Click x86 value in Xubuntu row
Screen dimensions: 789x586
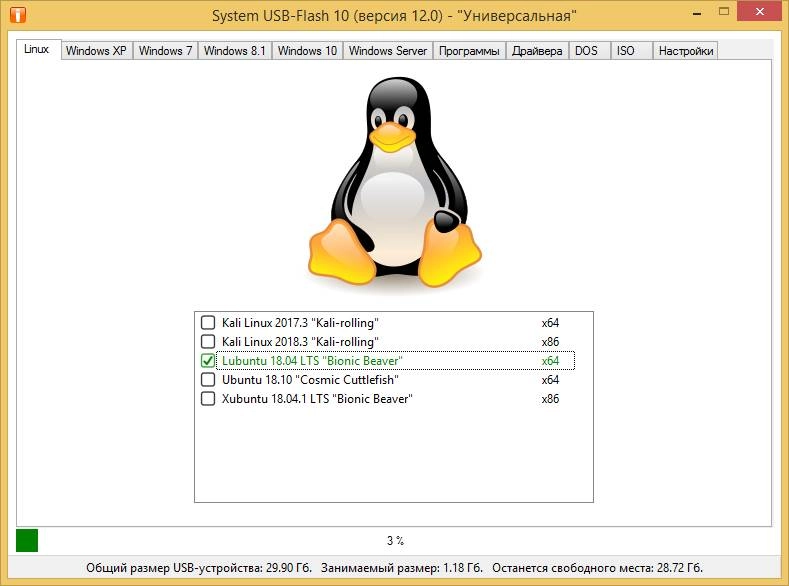(550, 399)
